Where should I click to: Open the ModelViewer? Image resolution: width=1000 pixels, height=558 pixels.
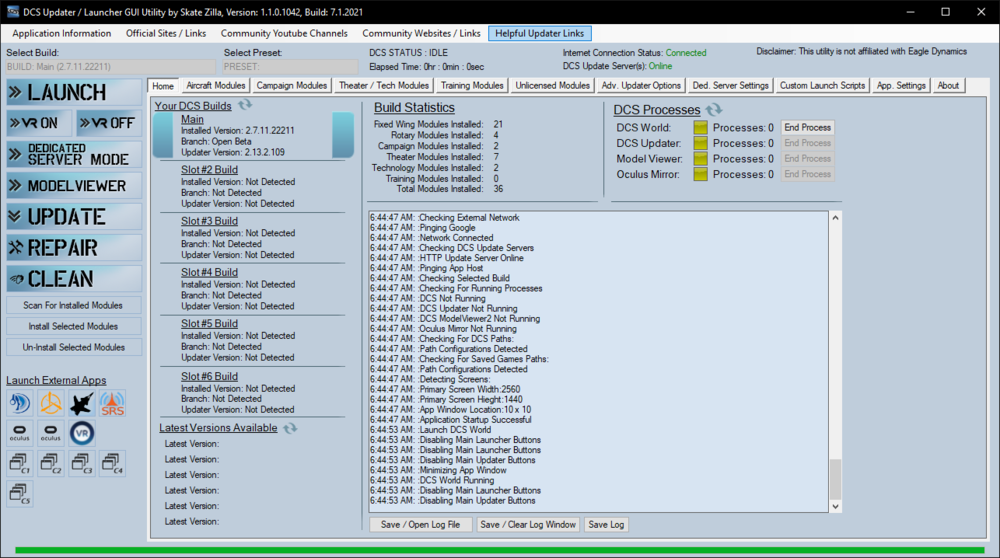(x=74, y=186)
